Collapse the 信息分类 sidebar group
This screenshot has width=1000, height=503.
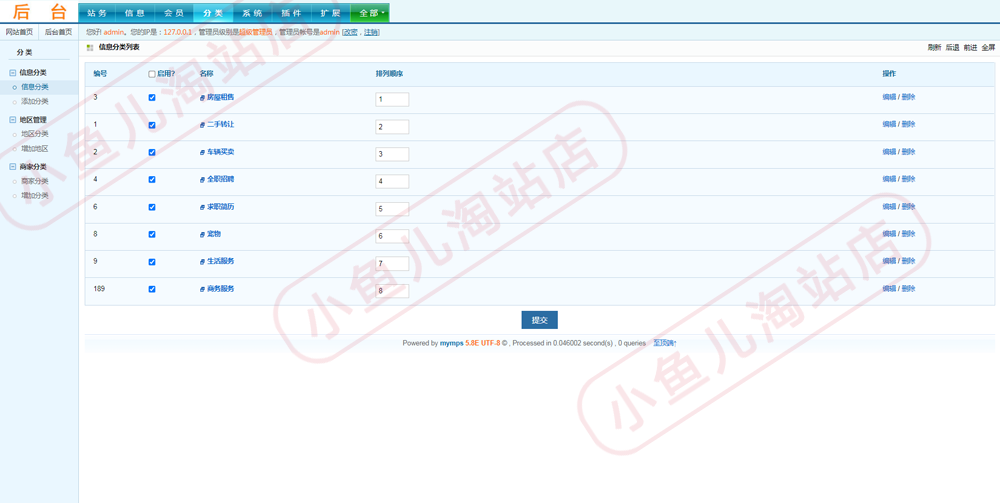[13, 73]
